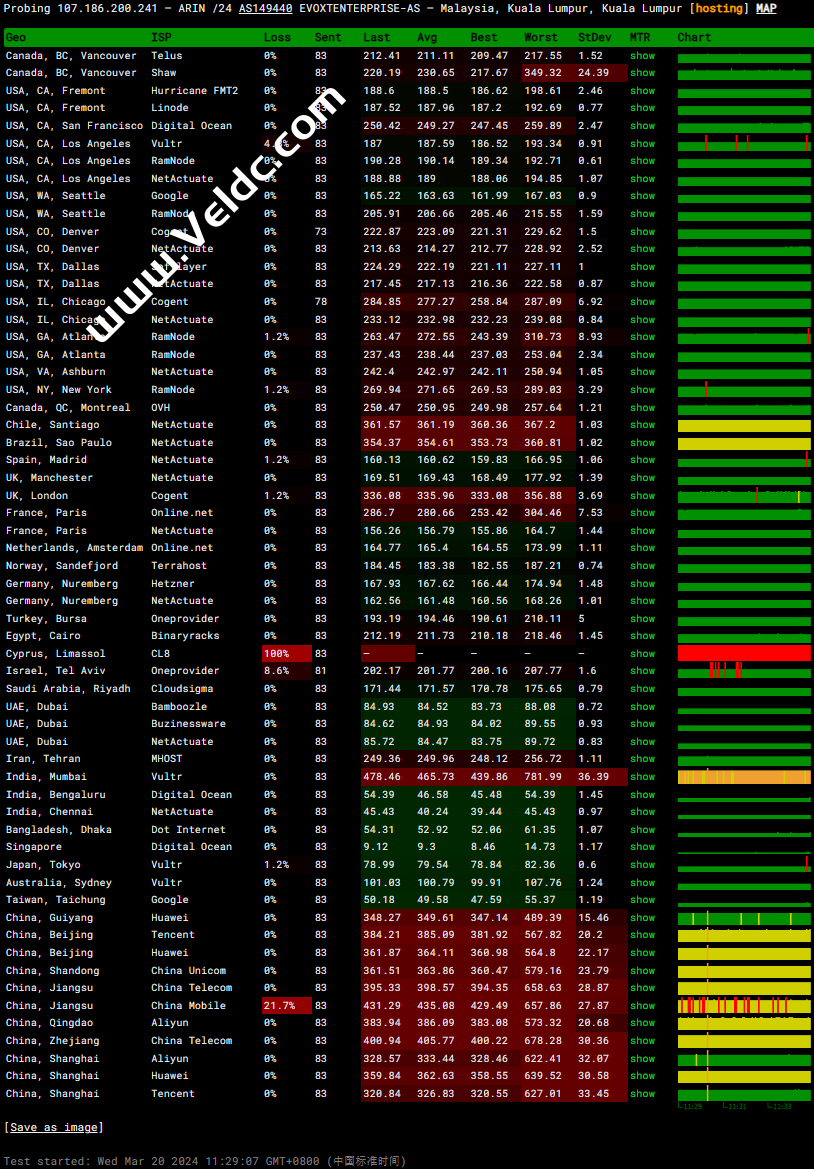Click the Worst column header

click(x=540, y=37)
